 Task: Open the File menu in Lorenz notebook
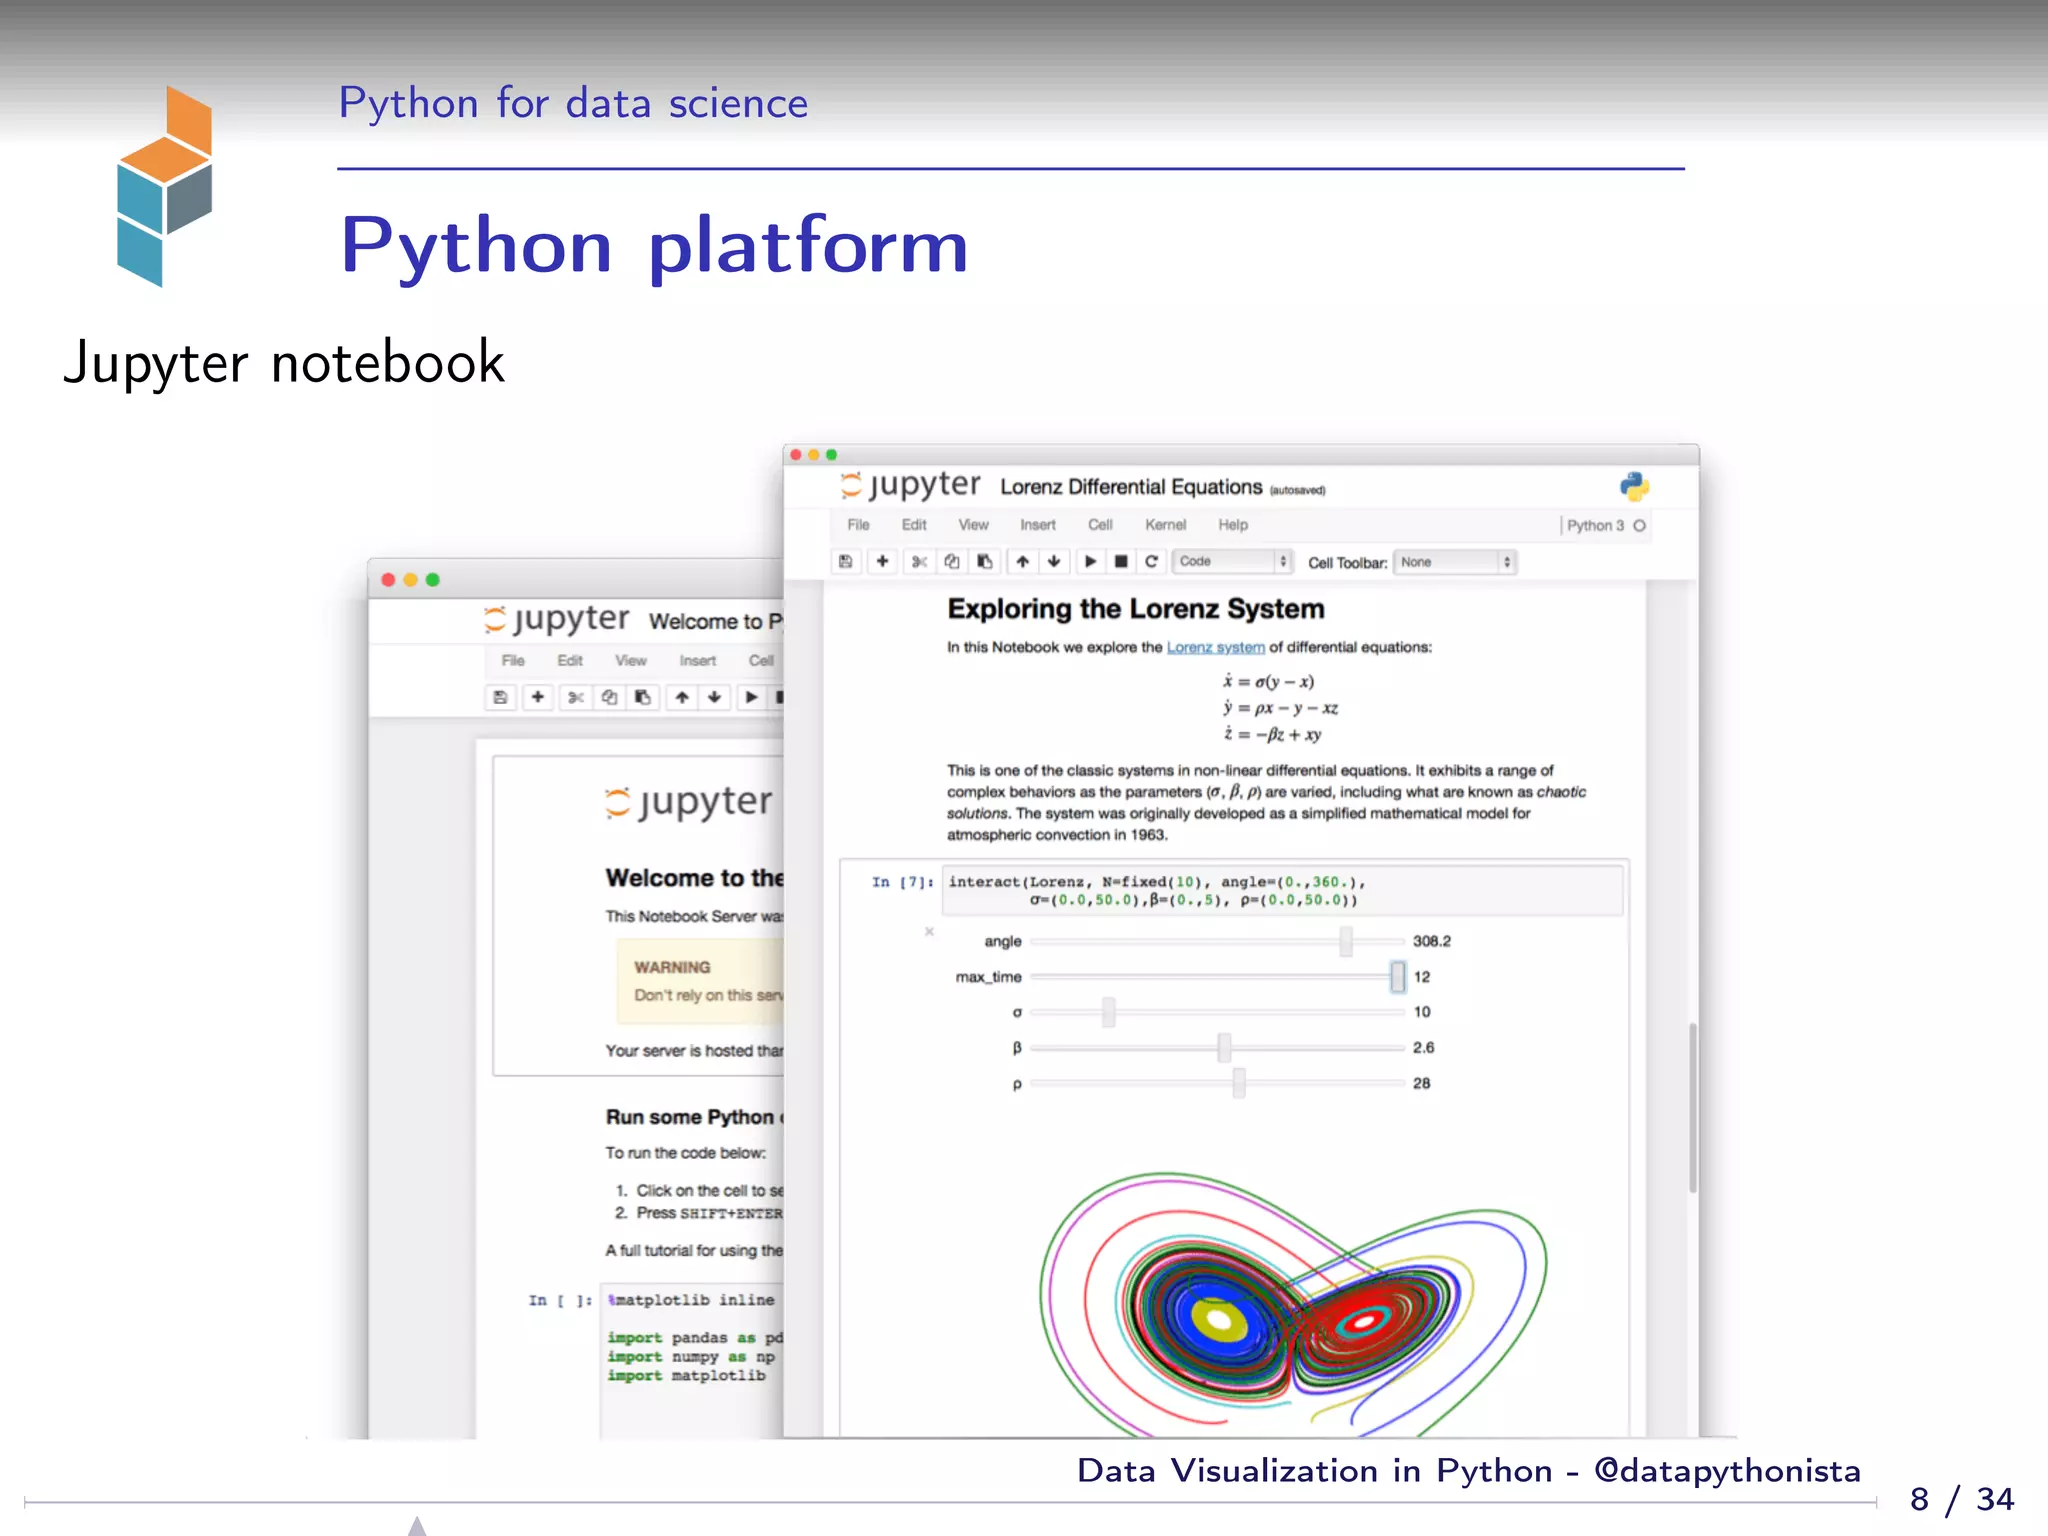(858, 525)
